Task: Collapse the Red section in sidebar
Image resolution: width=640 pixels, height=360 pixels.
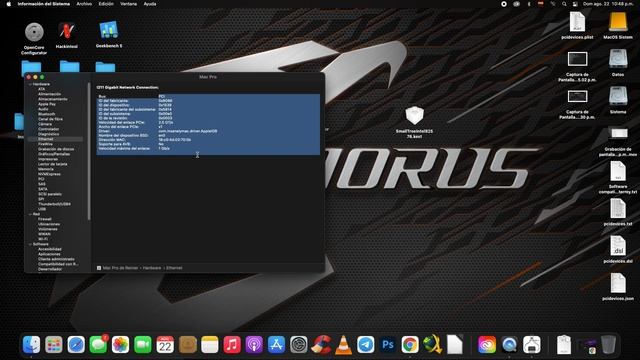Action: 30,214
